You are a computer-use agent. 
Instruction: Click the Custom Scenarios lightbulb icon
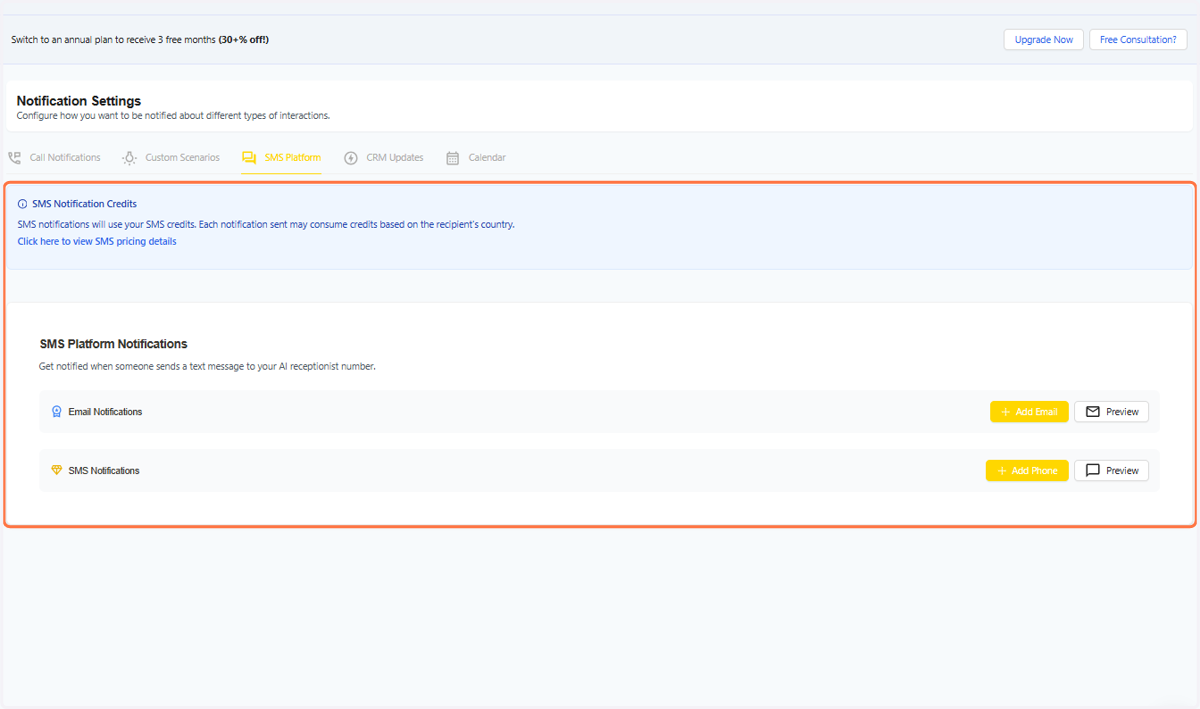click(129, 158)
